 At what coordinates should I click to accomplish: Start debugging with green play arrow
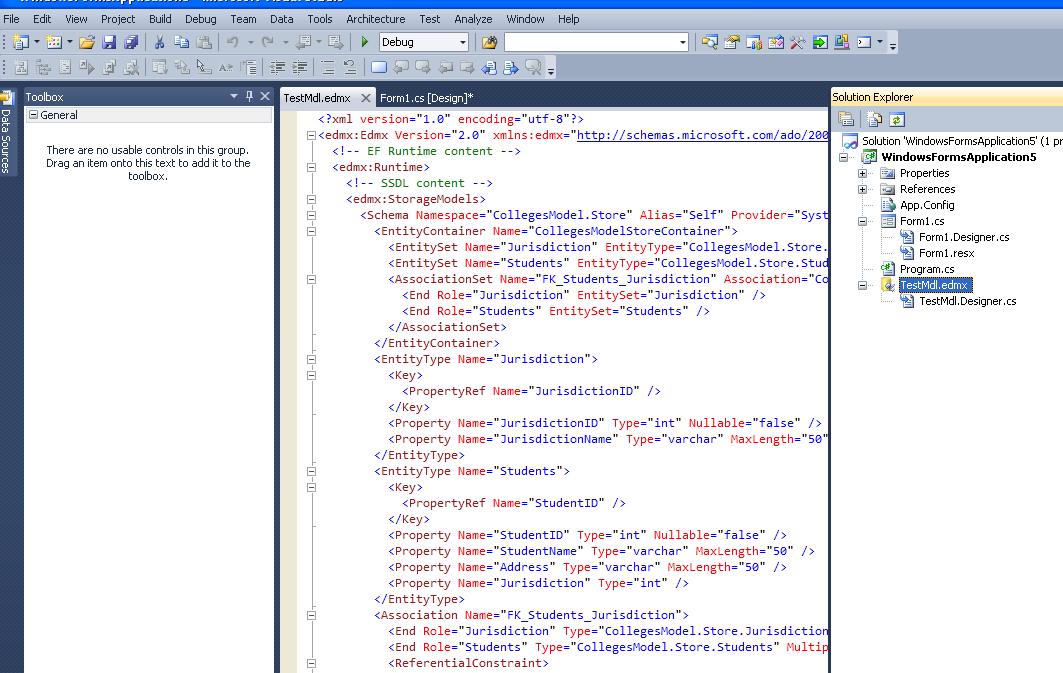pyautogui.click(x=364, y=42)
